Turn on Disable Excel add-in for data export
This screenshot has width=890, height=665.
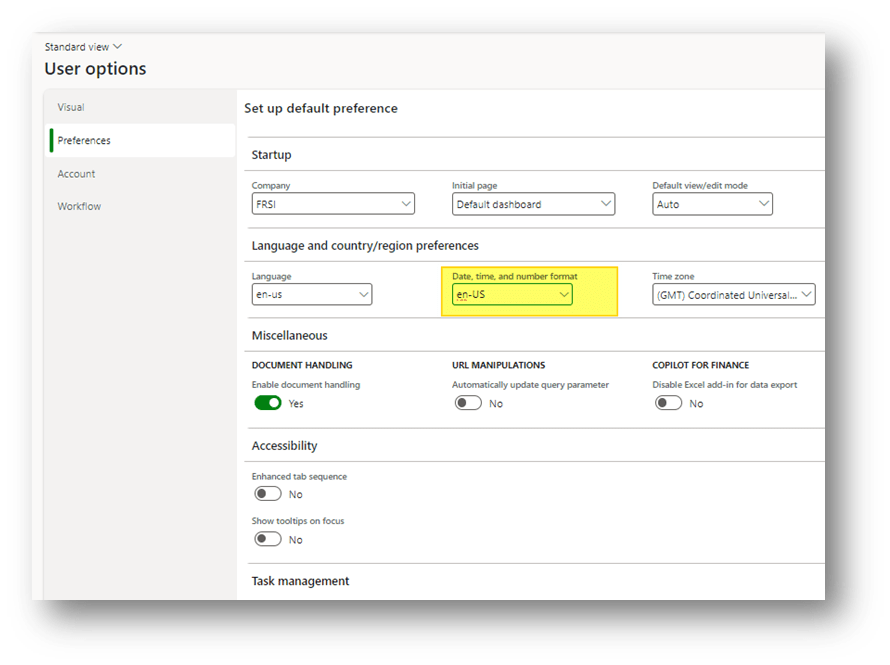(668, 403)
